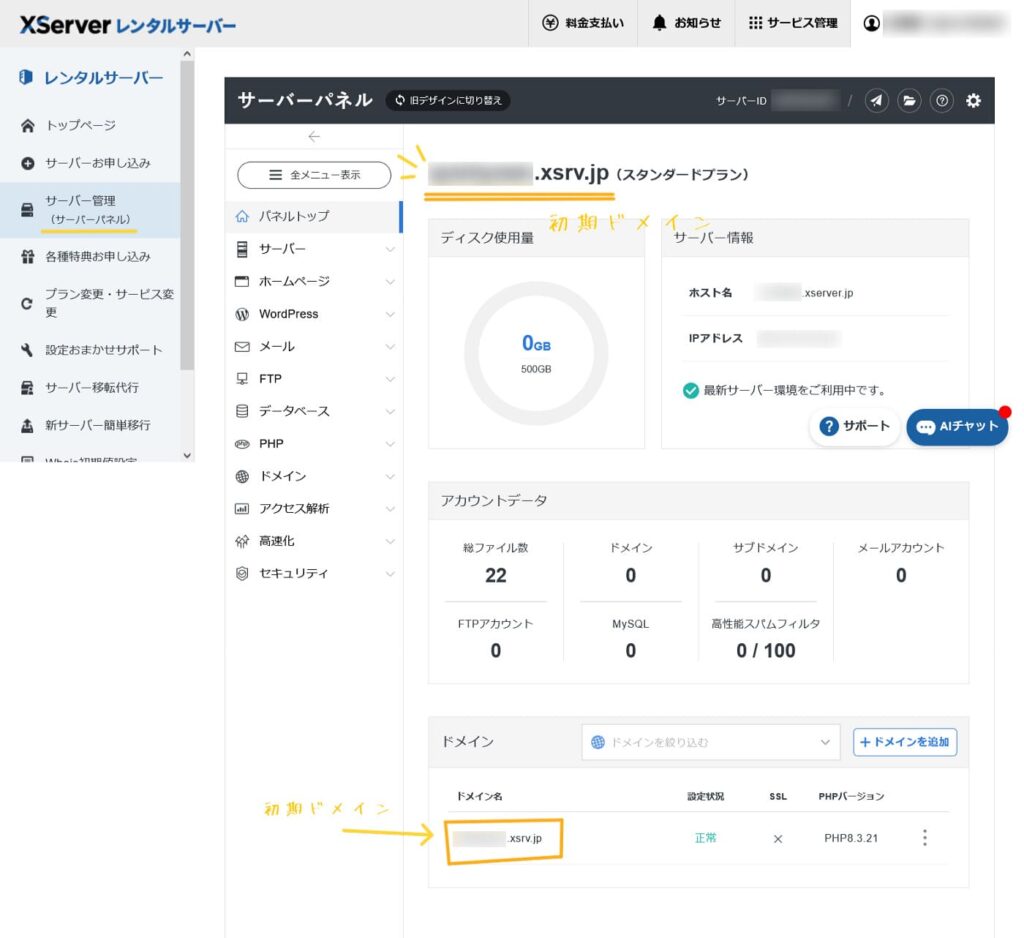Screen dimensions: 1024x938
Task: Open 各種特典お申し込み sidebar item
Action: (x=90, y=257)
